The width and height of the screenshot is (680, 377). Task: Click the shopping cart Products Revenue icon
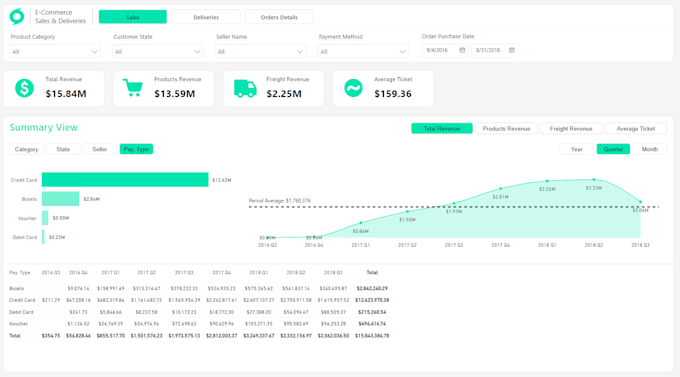pos(133,88)
